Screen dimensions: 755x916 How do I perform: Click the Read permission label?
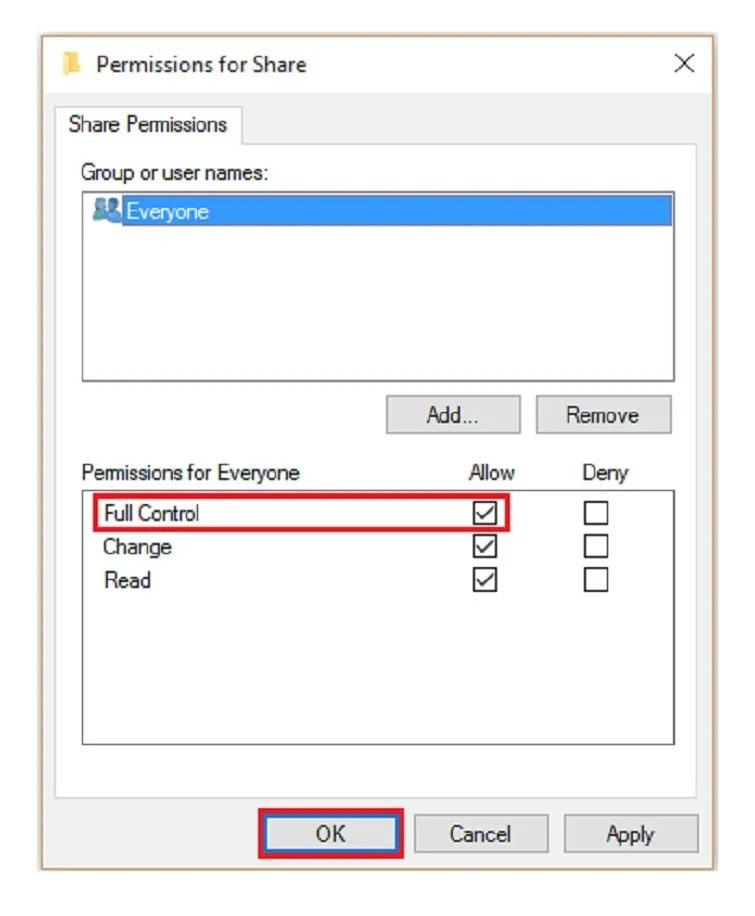[x=127, y=580]
